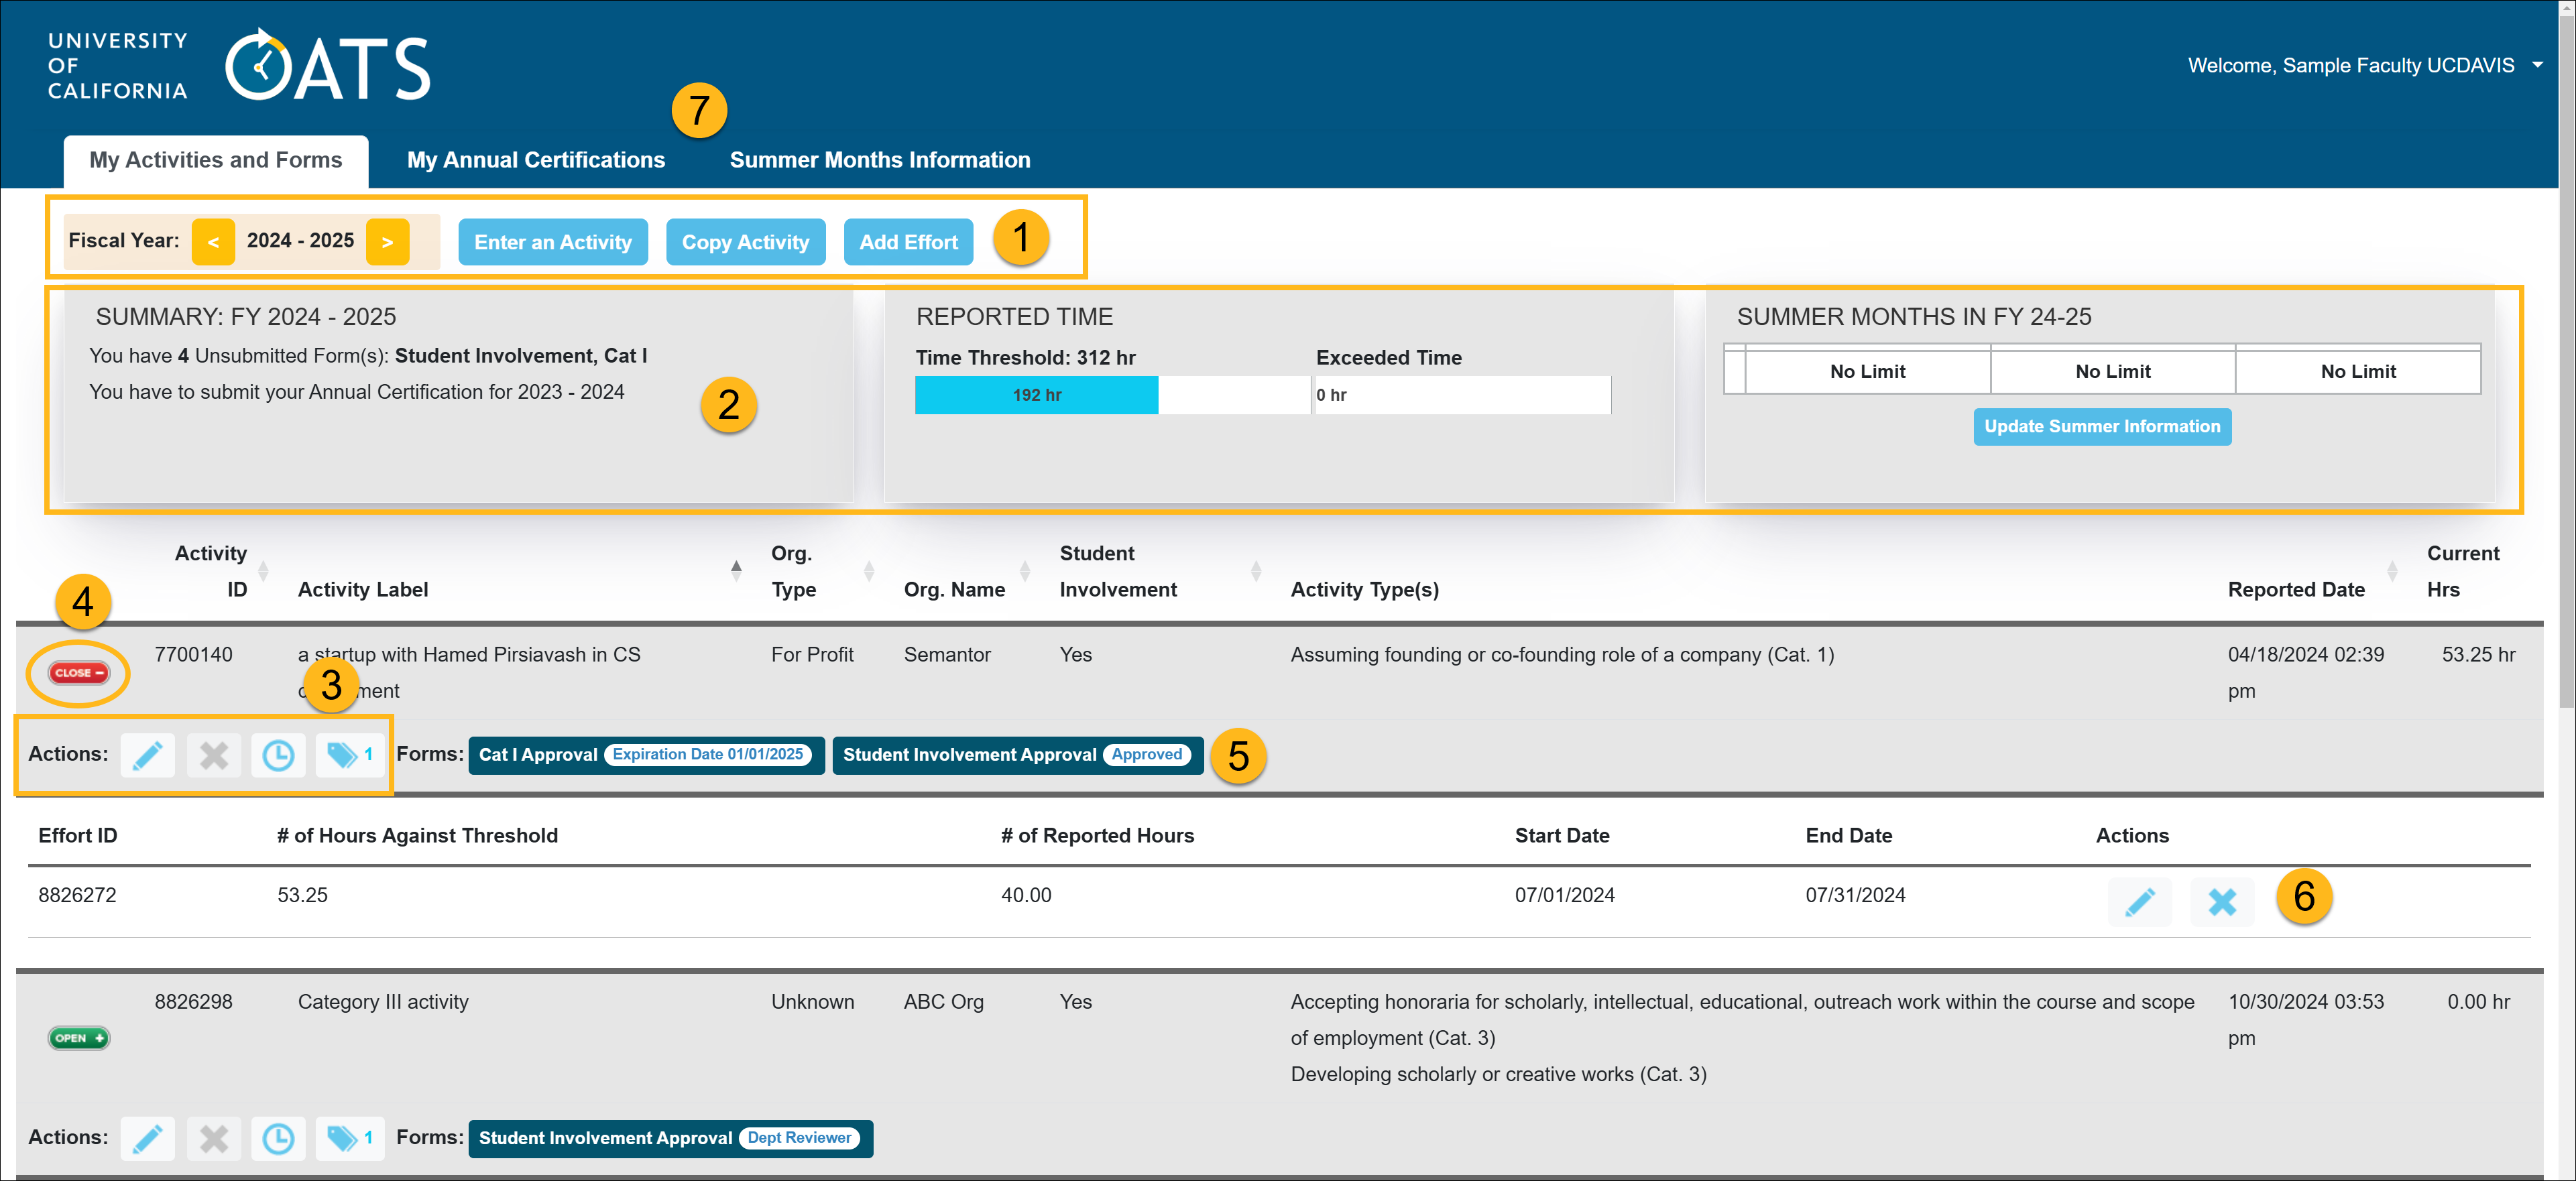The image size is (2576, 1181).
Task: Collapse activity with red CLOSE toggle
Action: pyautogui.click(x=79, y=673)
